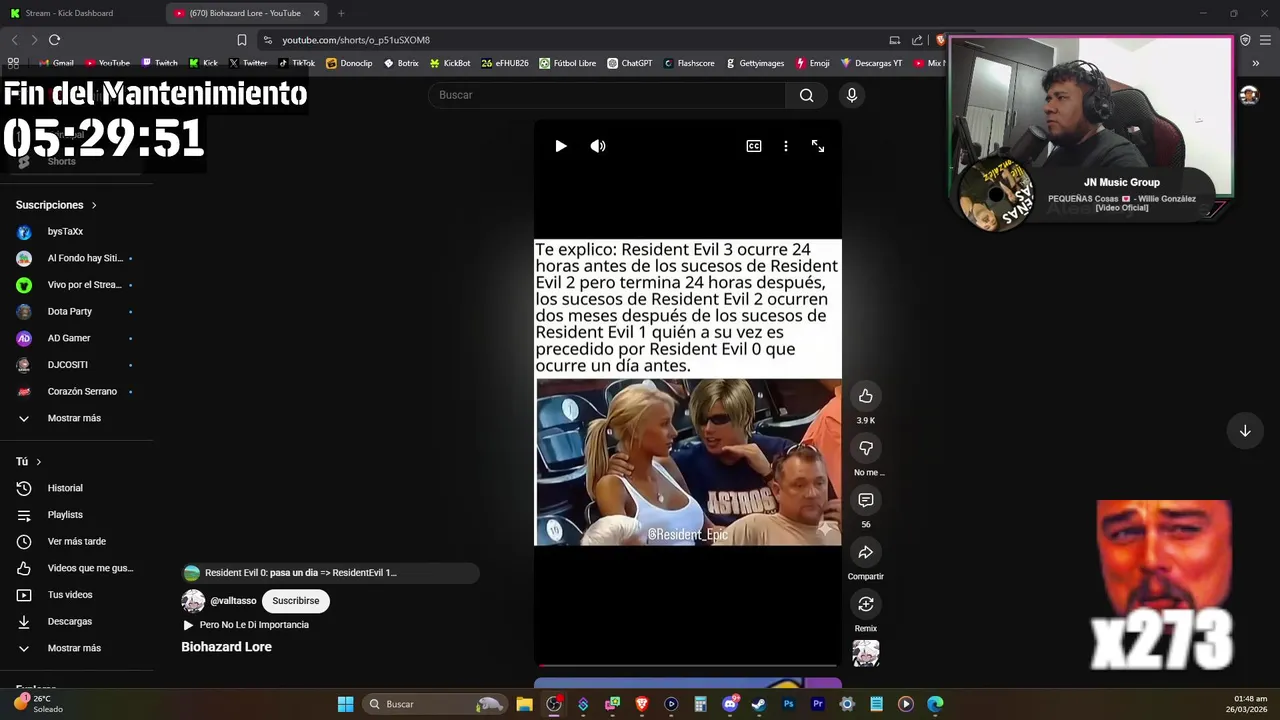The image size is (1280, 720).
Task: Seek using the Short's progress bar
Action: (x=688, y=664)
